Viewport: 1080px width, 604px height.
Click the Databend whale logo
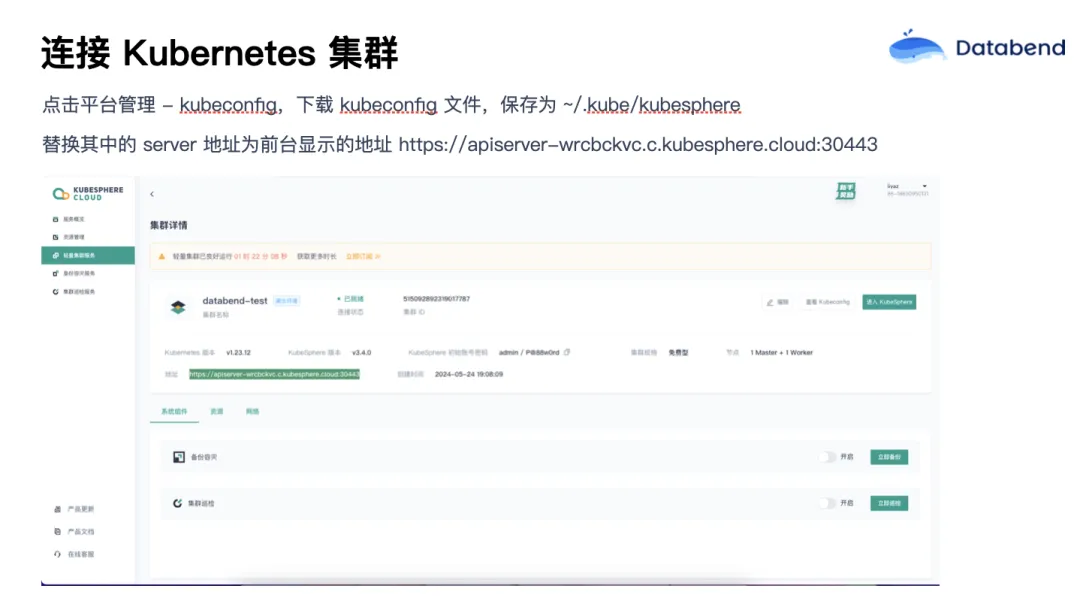pos(917,47)
